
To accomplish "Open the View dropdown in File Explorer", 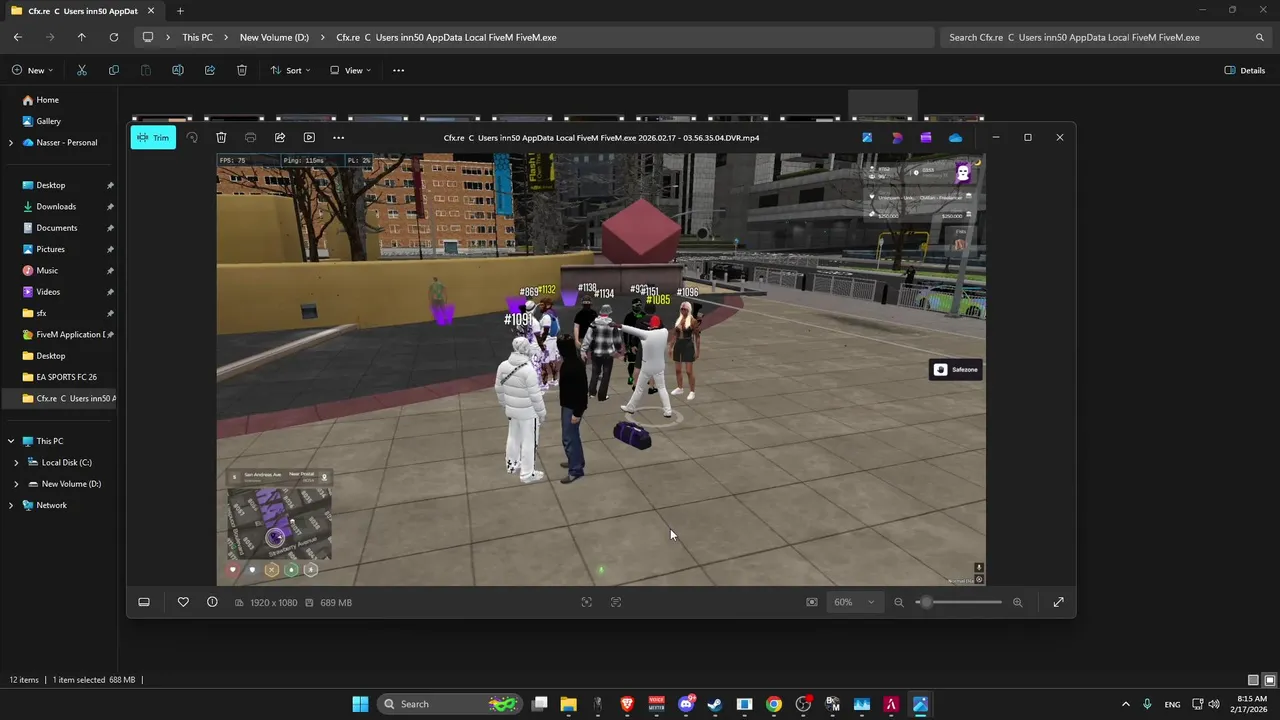I will [350, 70].
